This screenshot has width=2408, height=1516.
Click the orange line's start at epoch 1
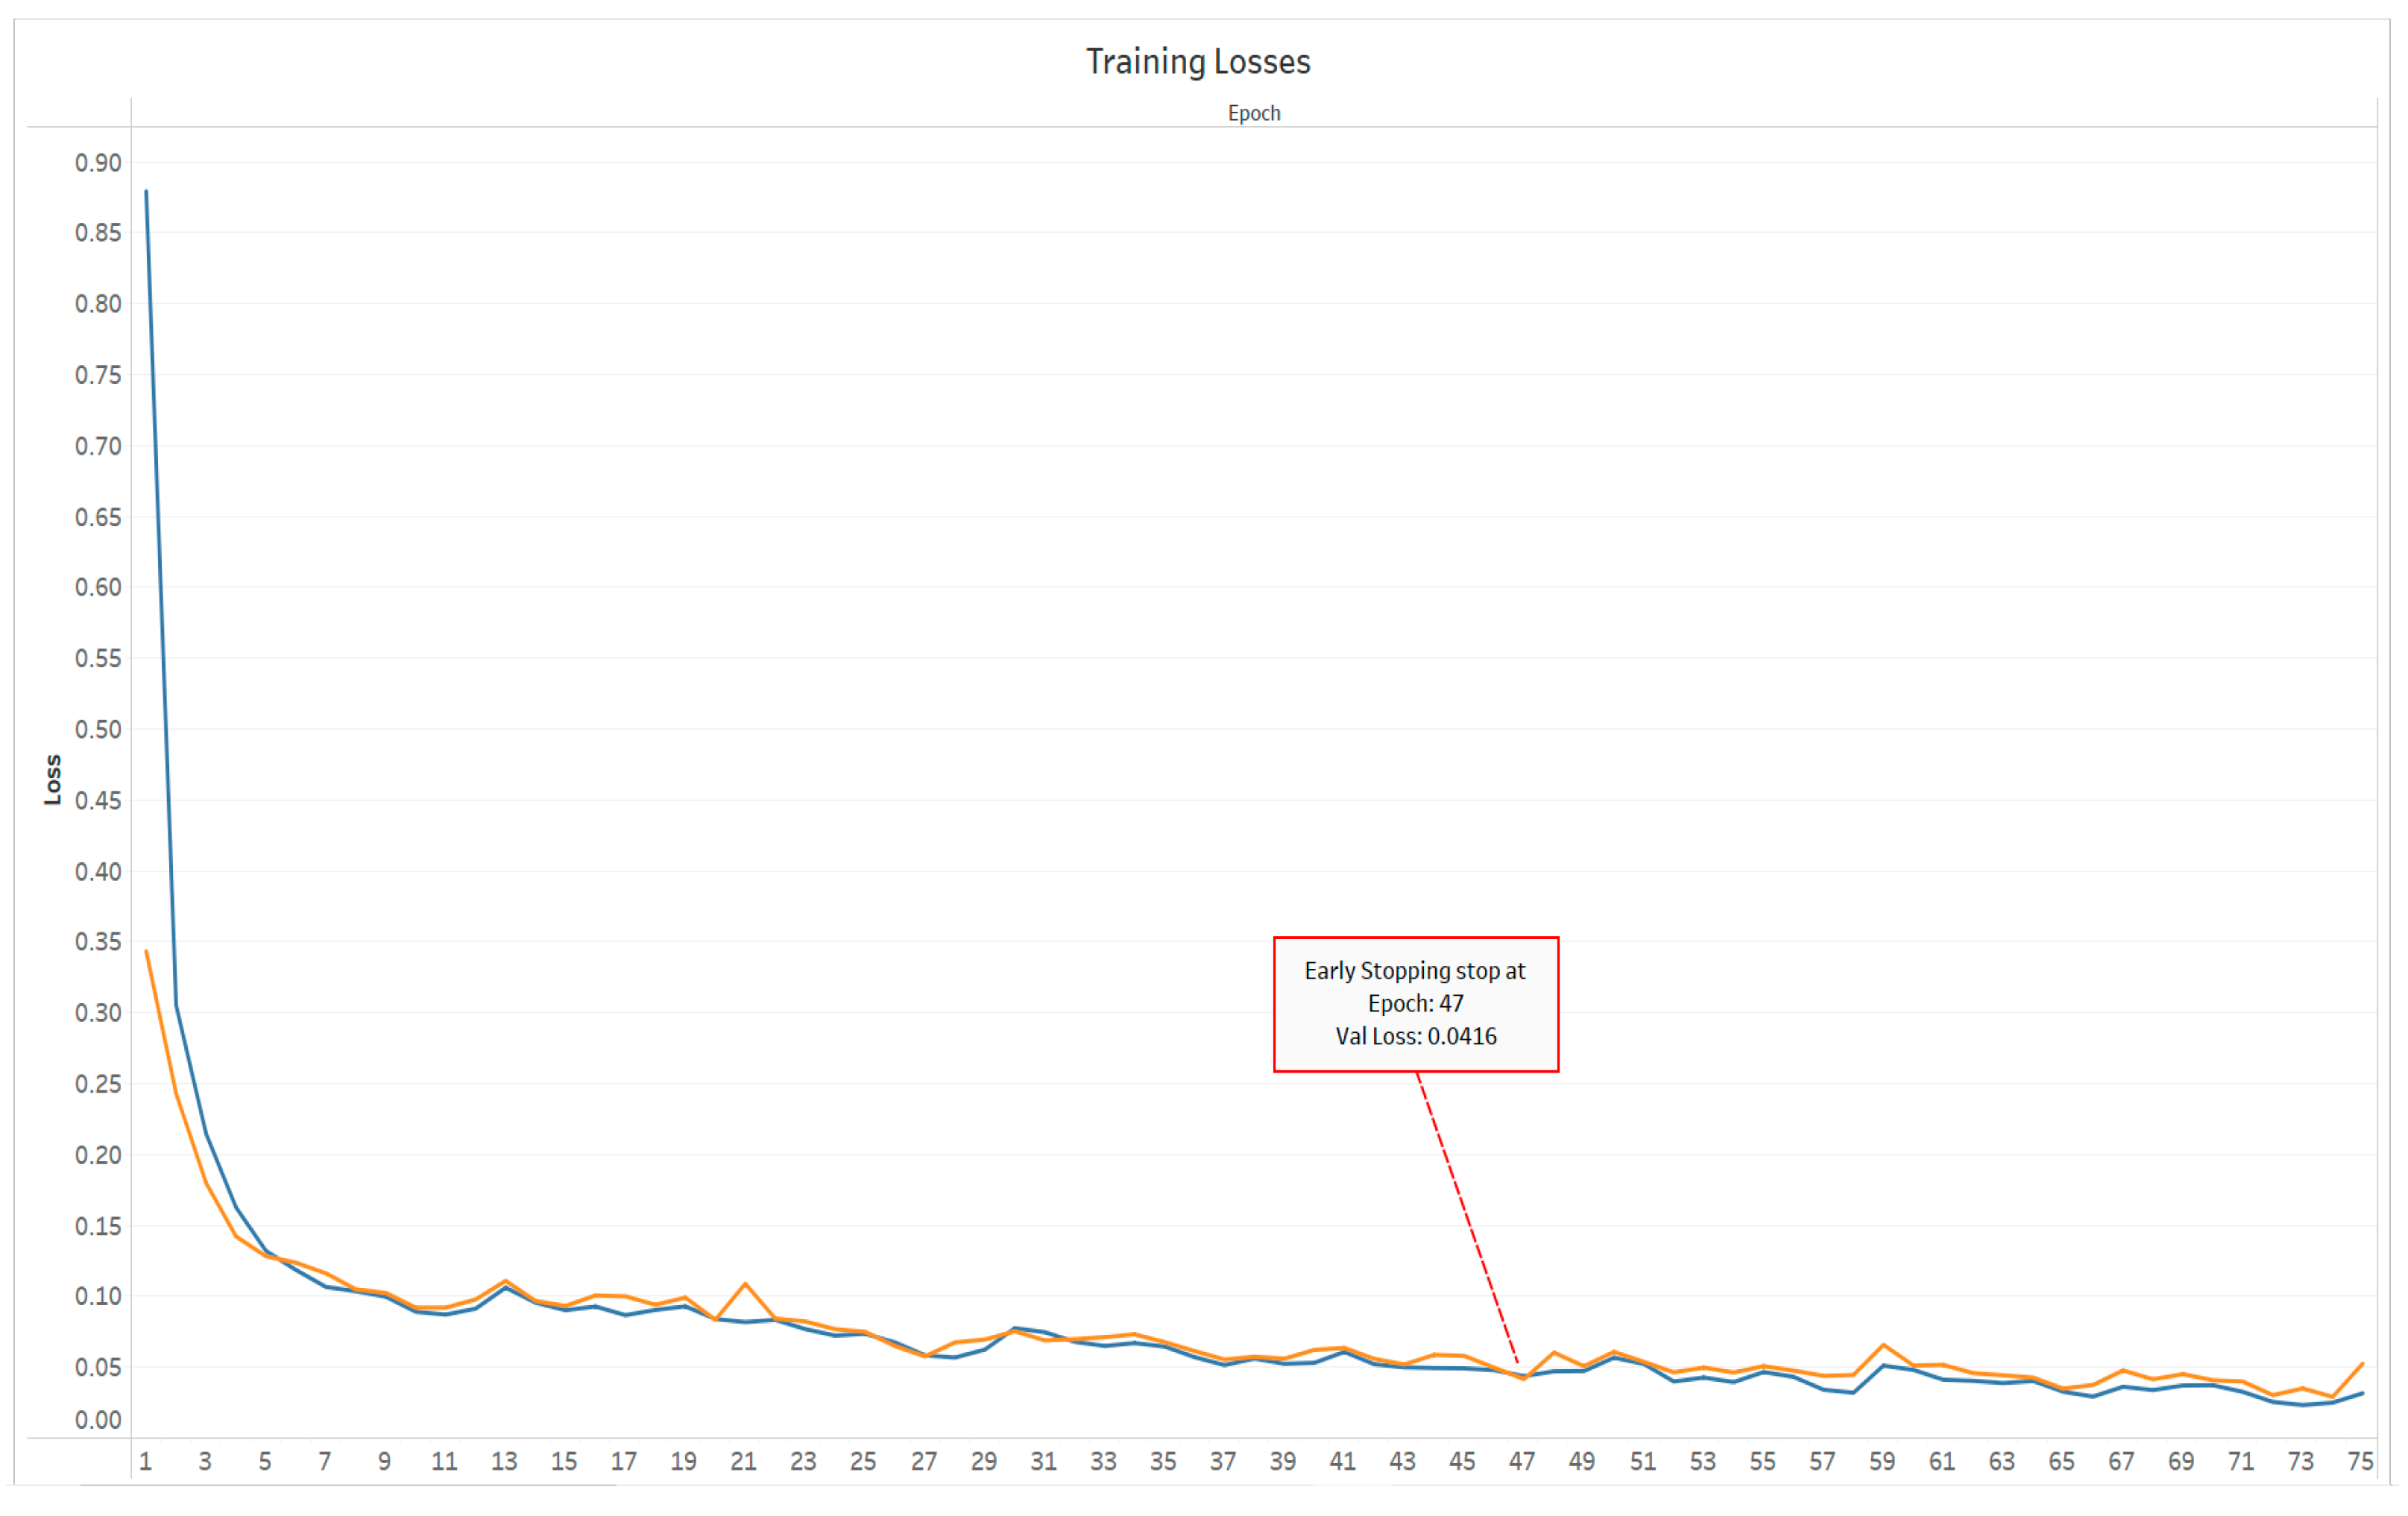(146, 951)
